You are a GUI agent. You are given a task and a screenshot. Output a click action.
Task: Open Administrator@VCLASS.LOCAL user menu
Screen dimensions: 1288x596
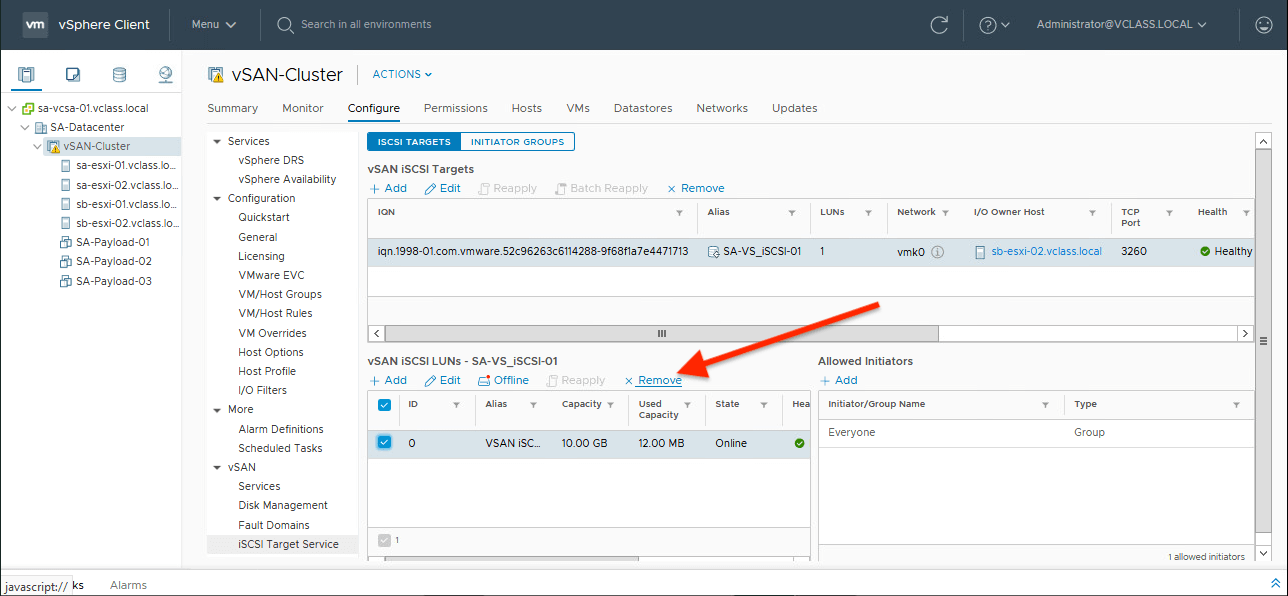coord(1121,24)
